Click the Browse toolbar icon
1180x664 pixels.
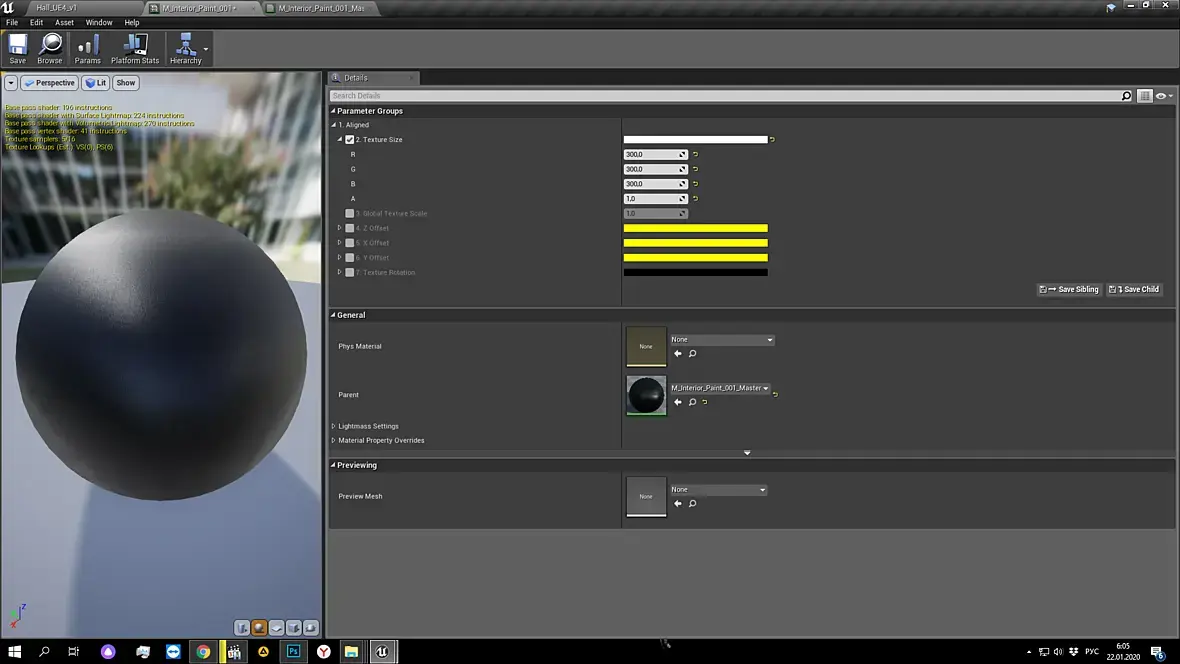pyautogui.click(x=50, y=49)
